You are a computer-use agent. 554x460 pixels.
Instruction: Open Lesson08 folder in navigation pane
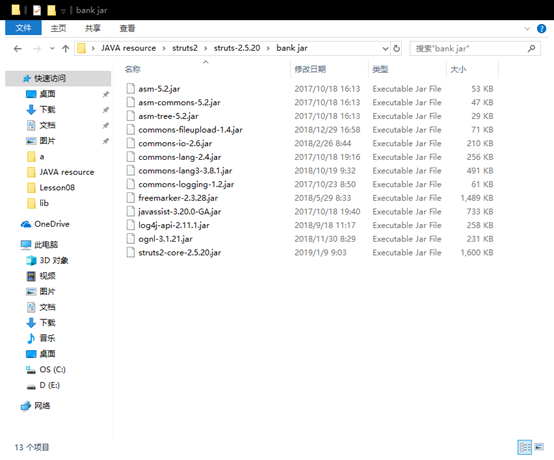[x=57, y=188]
